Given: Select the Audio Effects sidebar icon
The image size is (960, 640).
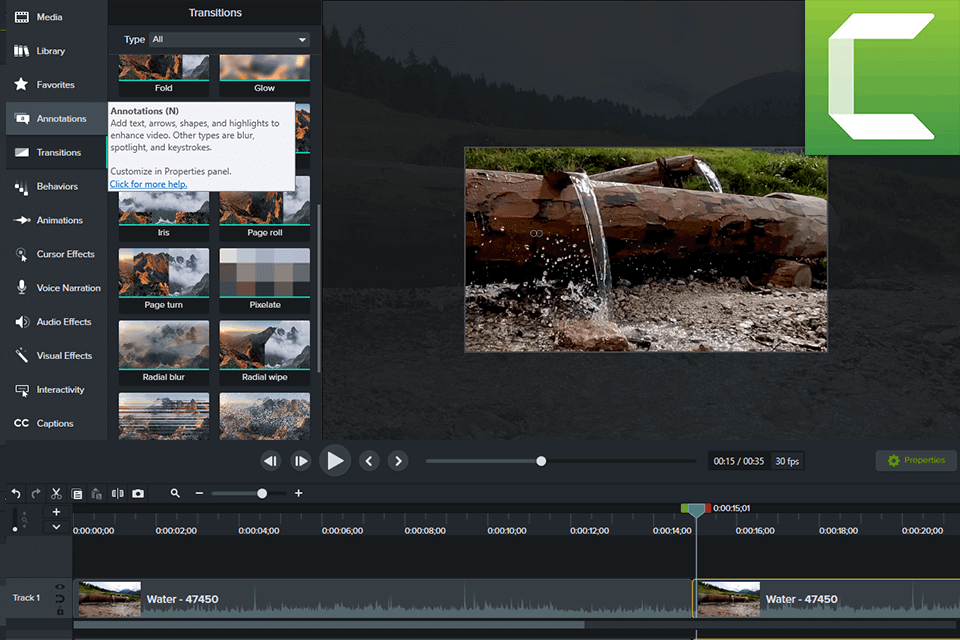Looking at the screenshot, I should tap(55, 322).
